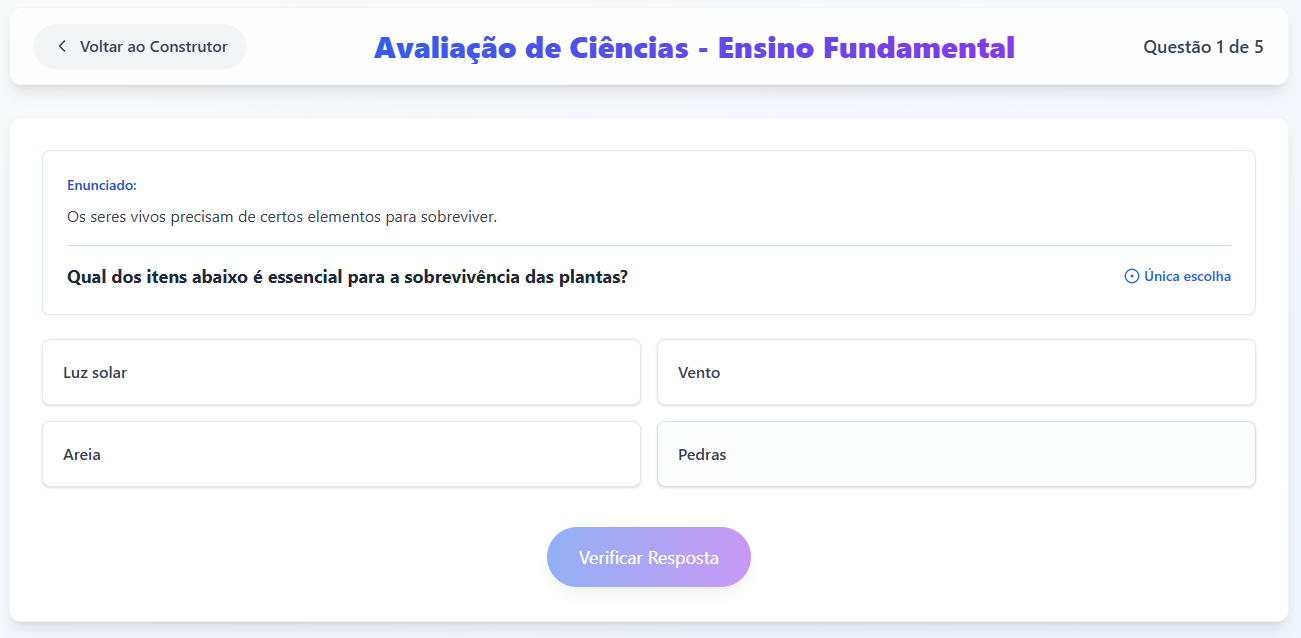Click "Ensino Fundamental" in the title
The height and width of the screenshot is (638, 1301).
[866, 47]
